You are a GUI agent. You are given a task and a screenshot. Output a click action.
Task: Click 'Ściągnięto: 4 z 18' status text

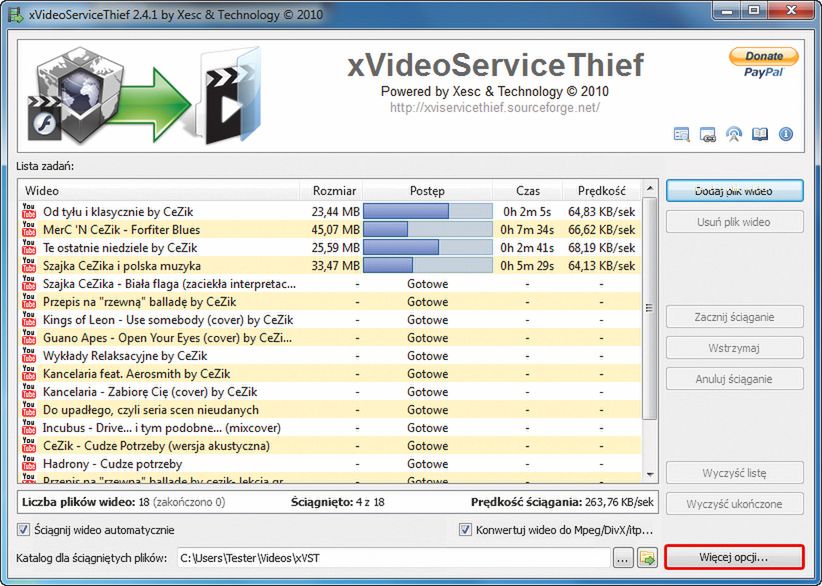338,502
